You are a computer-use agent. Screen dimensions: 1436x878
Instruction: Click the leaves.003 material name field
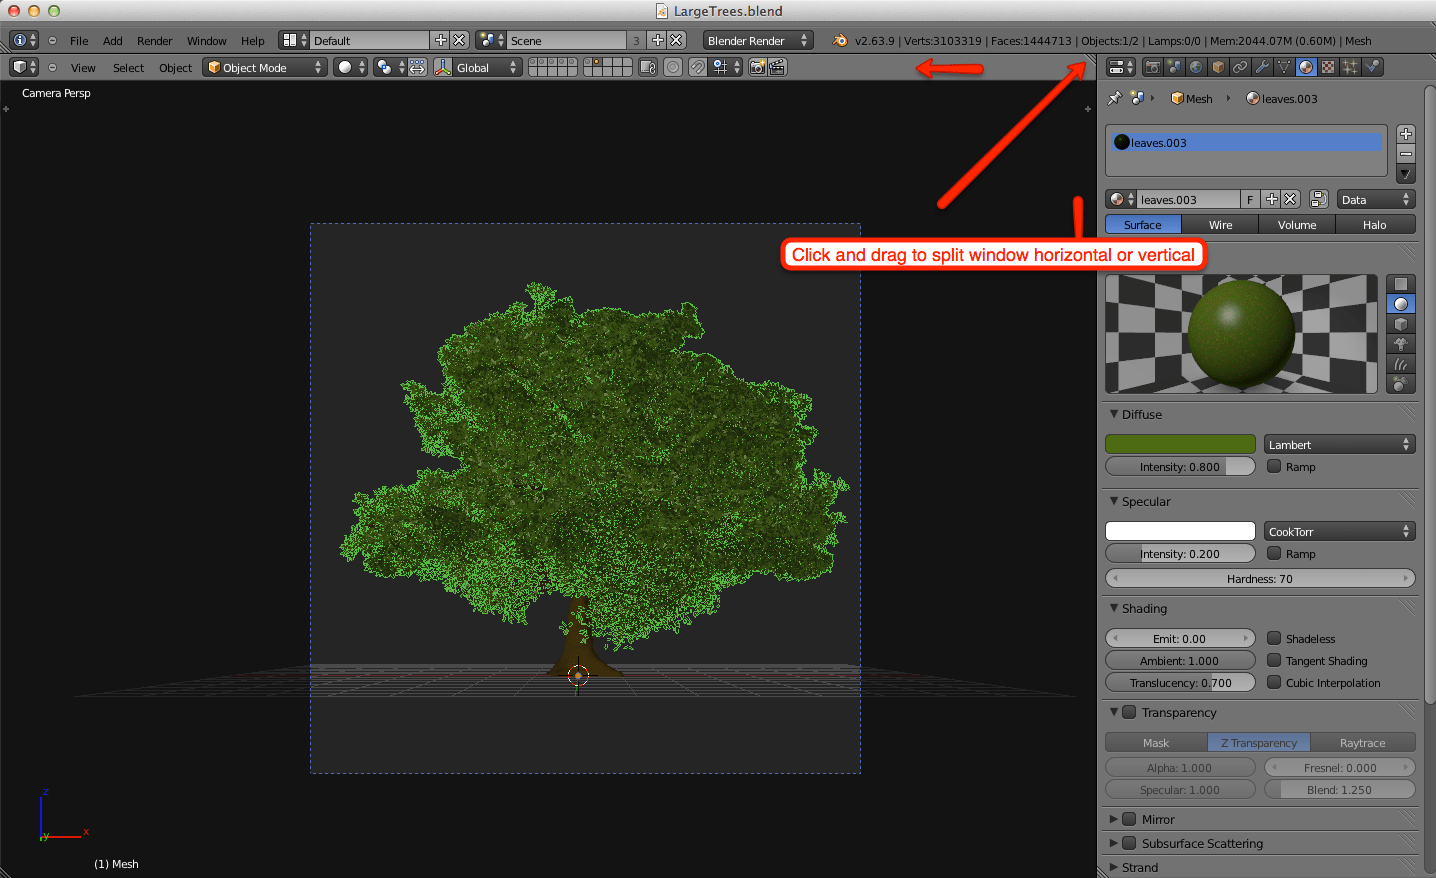1188,200
